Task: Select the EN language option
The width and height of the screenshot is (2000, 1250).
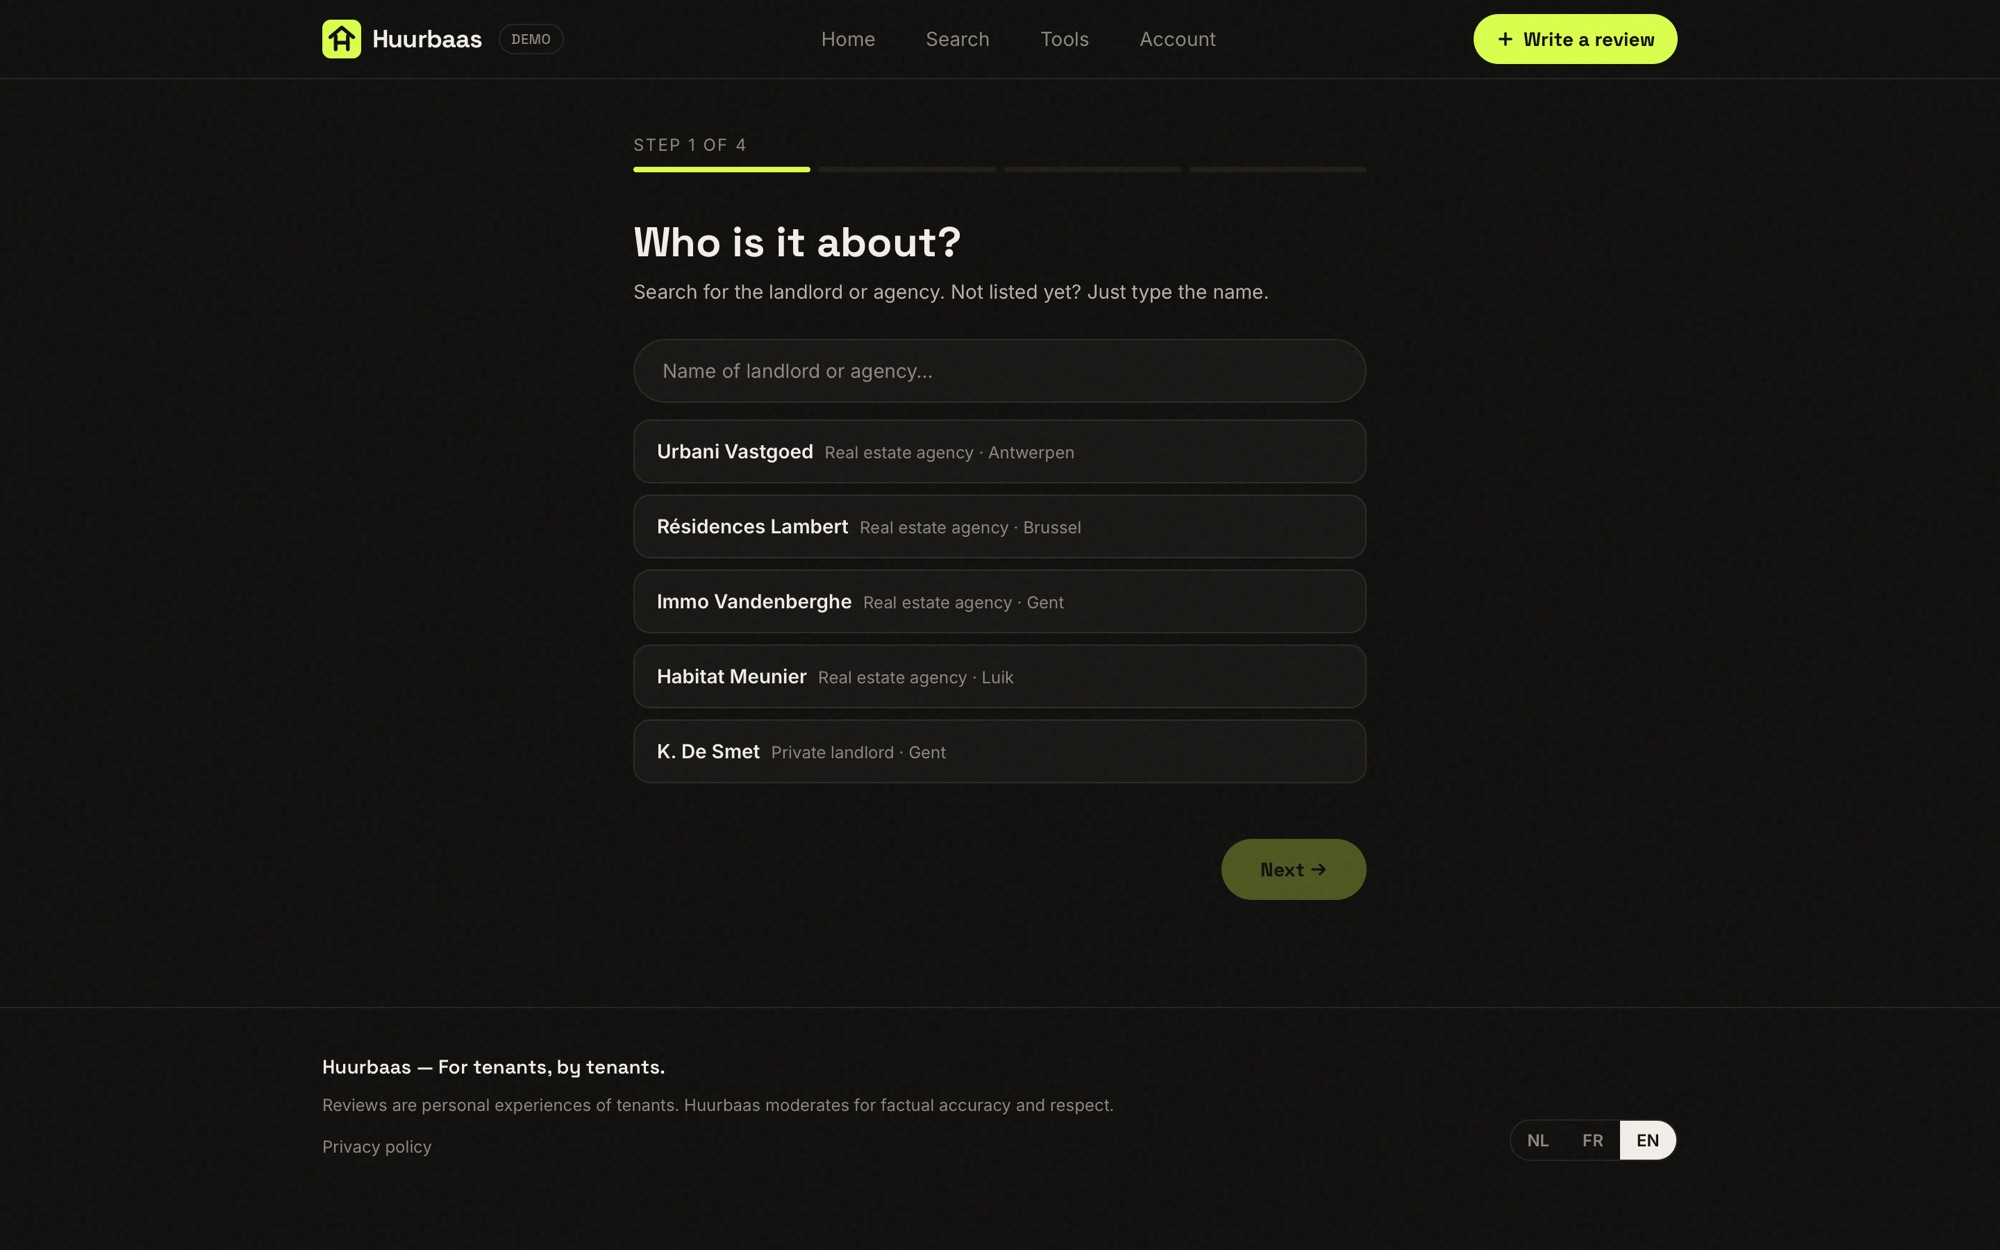Action: click(1648, 1140)
